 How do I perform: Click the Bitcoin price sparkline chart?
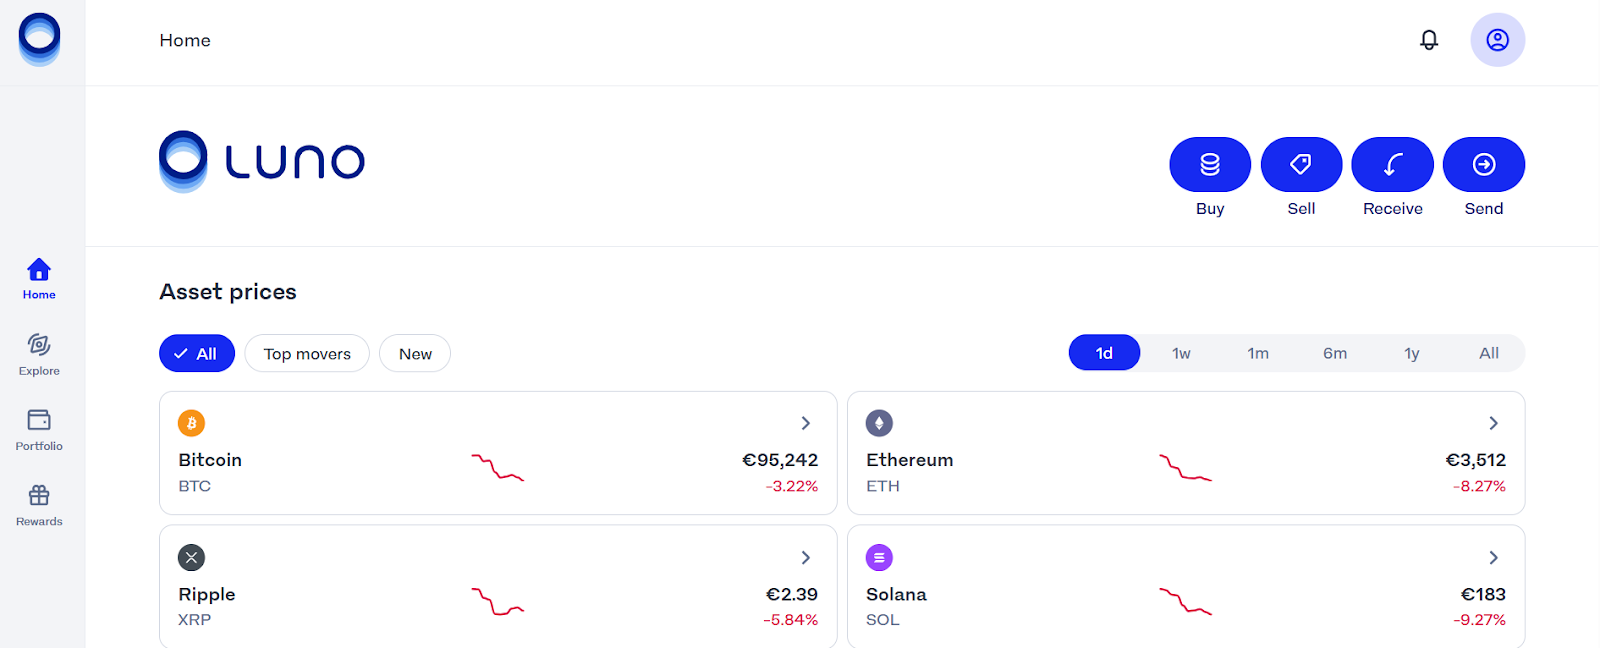(498, 468)
